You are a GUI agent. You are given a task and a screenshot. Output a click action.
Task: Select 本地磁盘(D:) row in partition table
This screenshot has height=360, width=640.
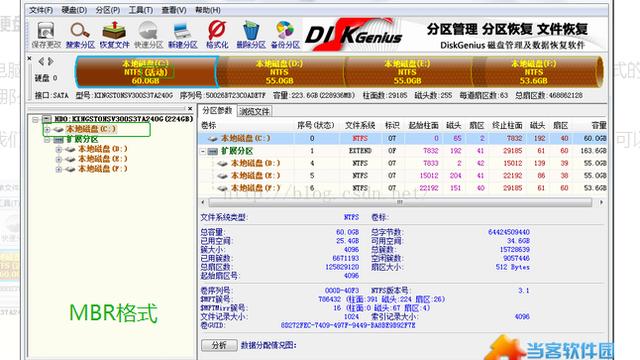(403, 163)
